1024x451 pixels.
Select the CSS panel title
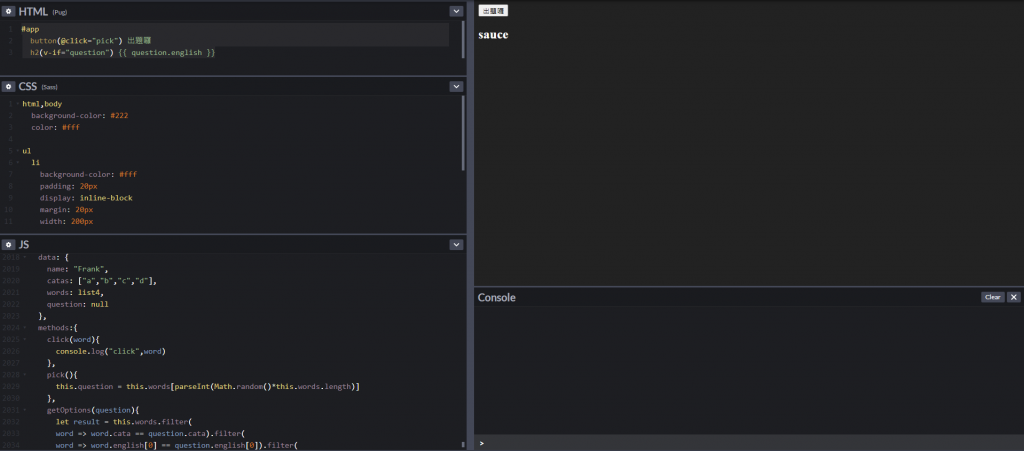(x=28, y=86)
